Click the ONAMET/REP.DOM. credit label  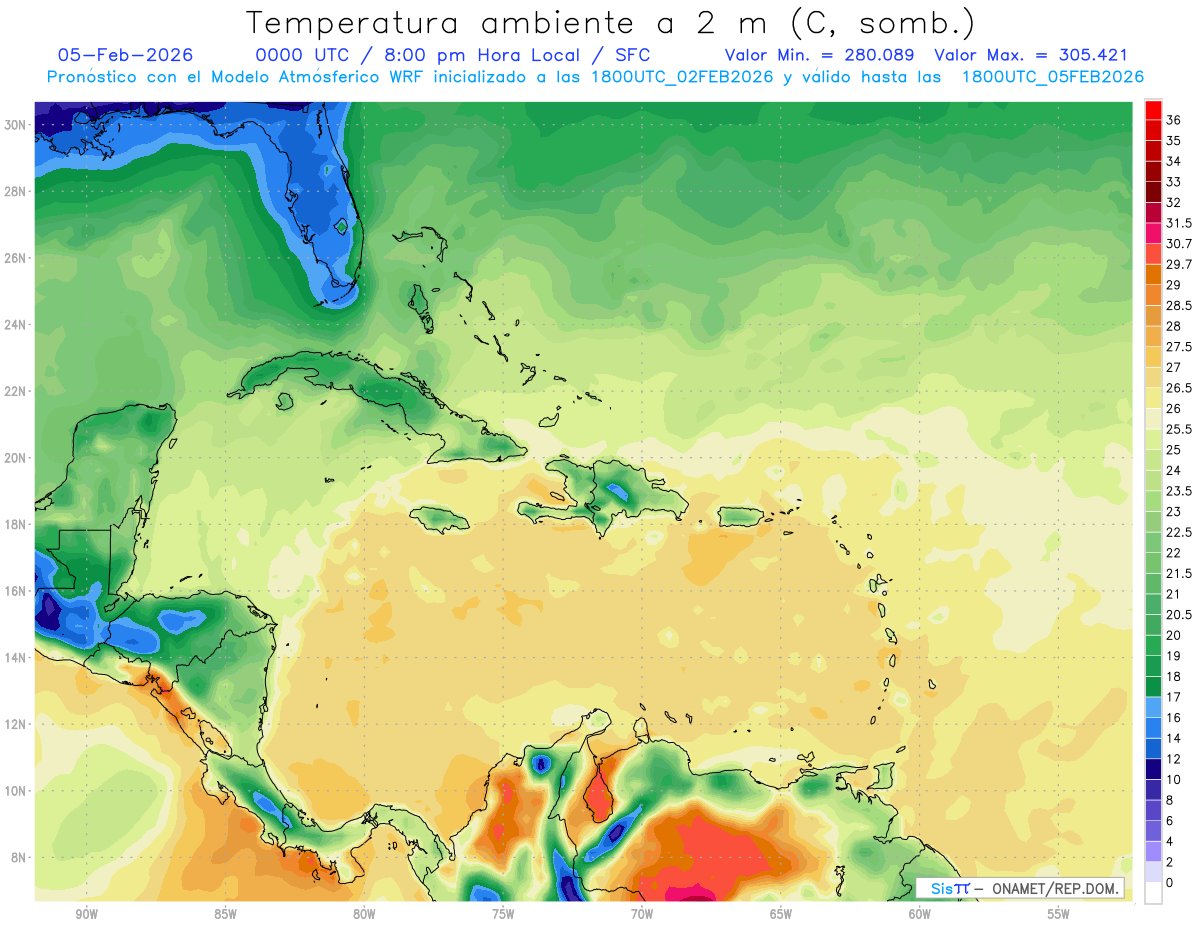(1057, 889)
